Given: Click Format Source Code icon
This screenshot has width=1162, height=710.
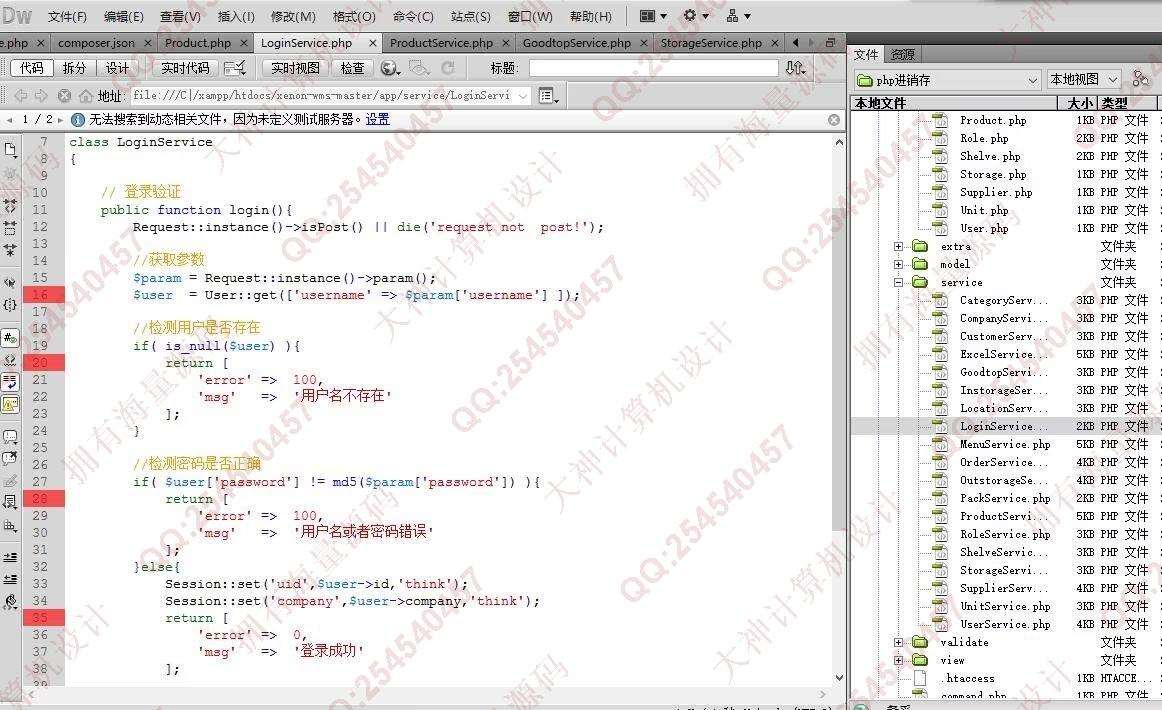Looking at the screenshot, I should click(x=10, y=602).
